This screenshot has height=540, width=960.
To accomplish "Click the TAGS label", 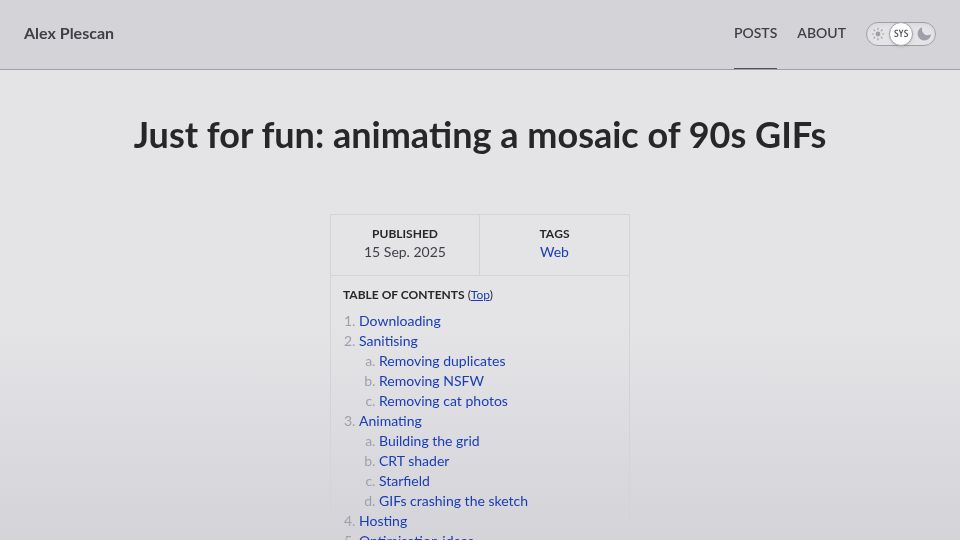I will 554,234.
